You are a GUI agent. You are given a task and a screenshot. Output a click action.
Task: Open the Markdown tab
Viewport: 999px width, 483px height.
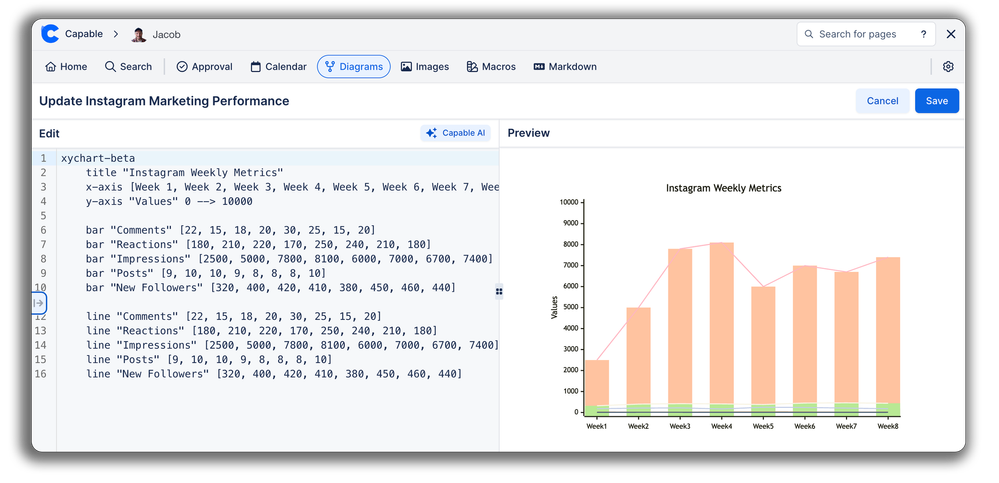[x=565, y=66]
